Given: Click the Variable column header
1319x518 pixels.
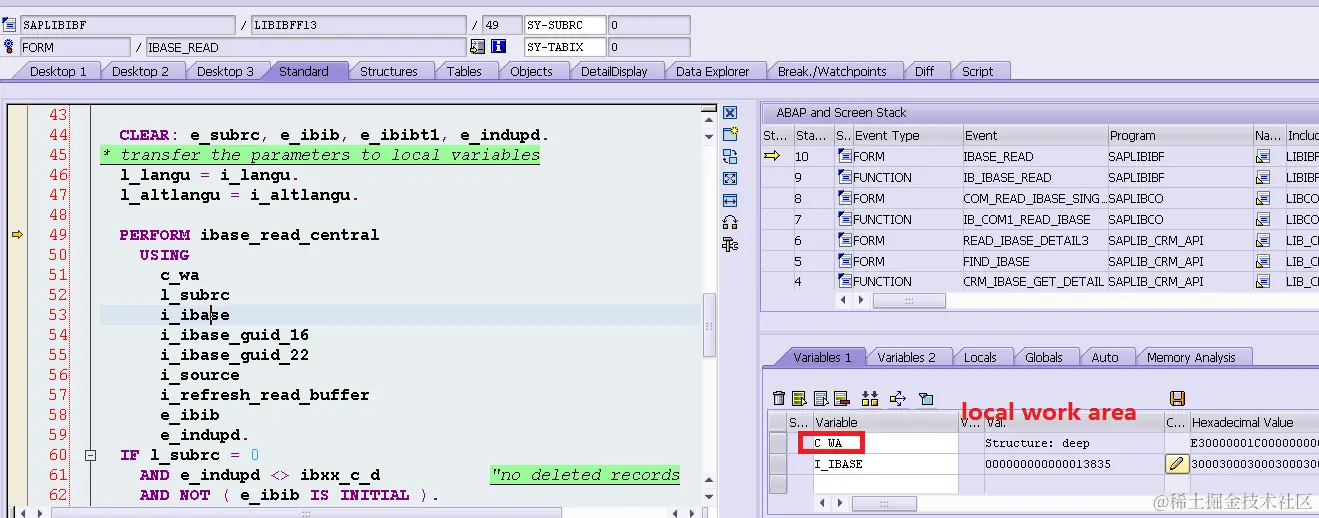Looking at the screenshot, I should (x=885, y=422).
